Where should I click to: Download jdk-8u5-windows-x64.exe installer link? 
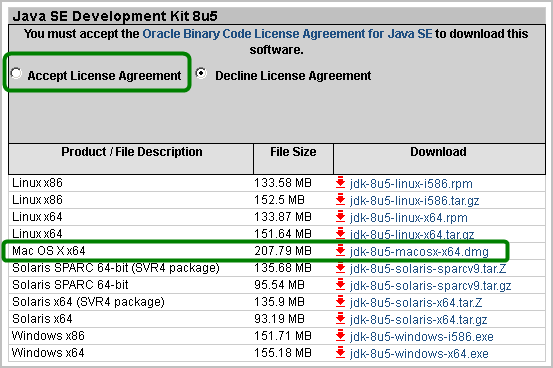click(x=419, y=354)
